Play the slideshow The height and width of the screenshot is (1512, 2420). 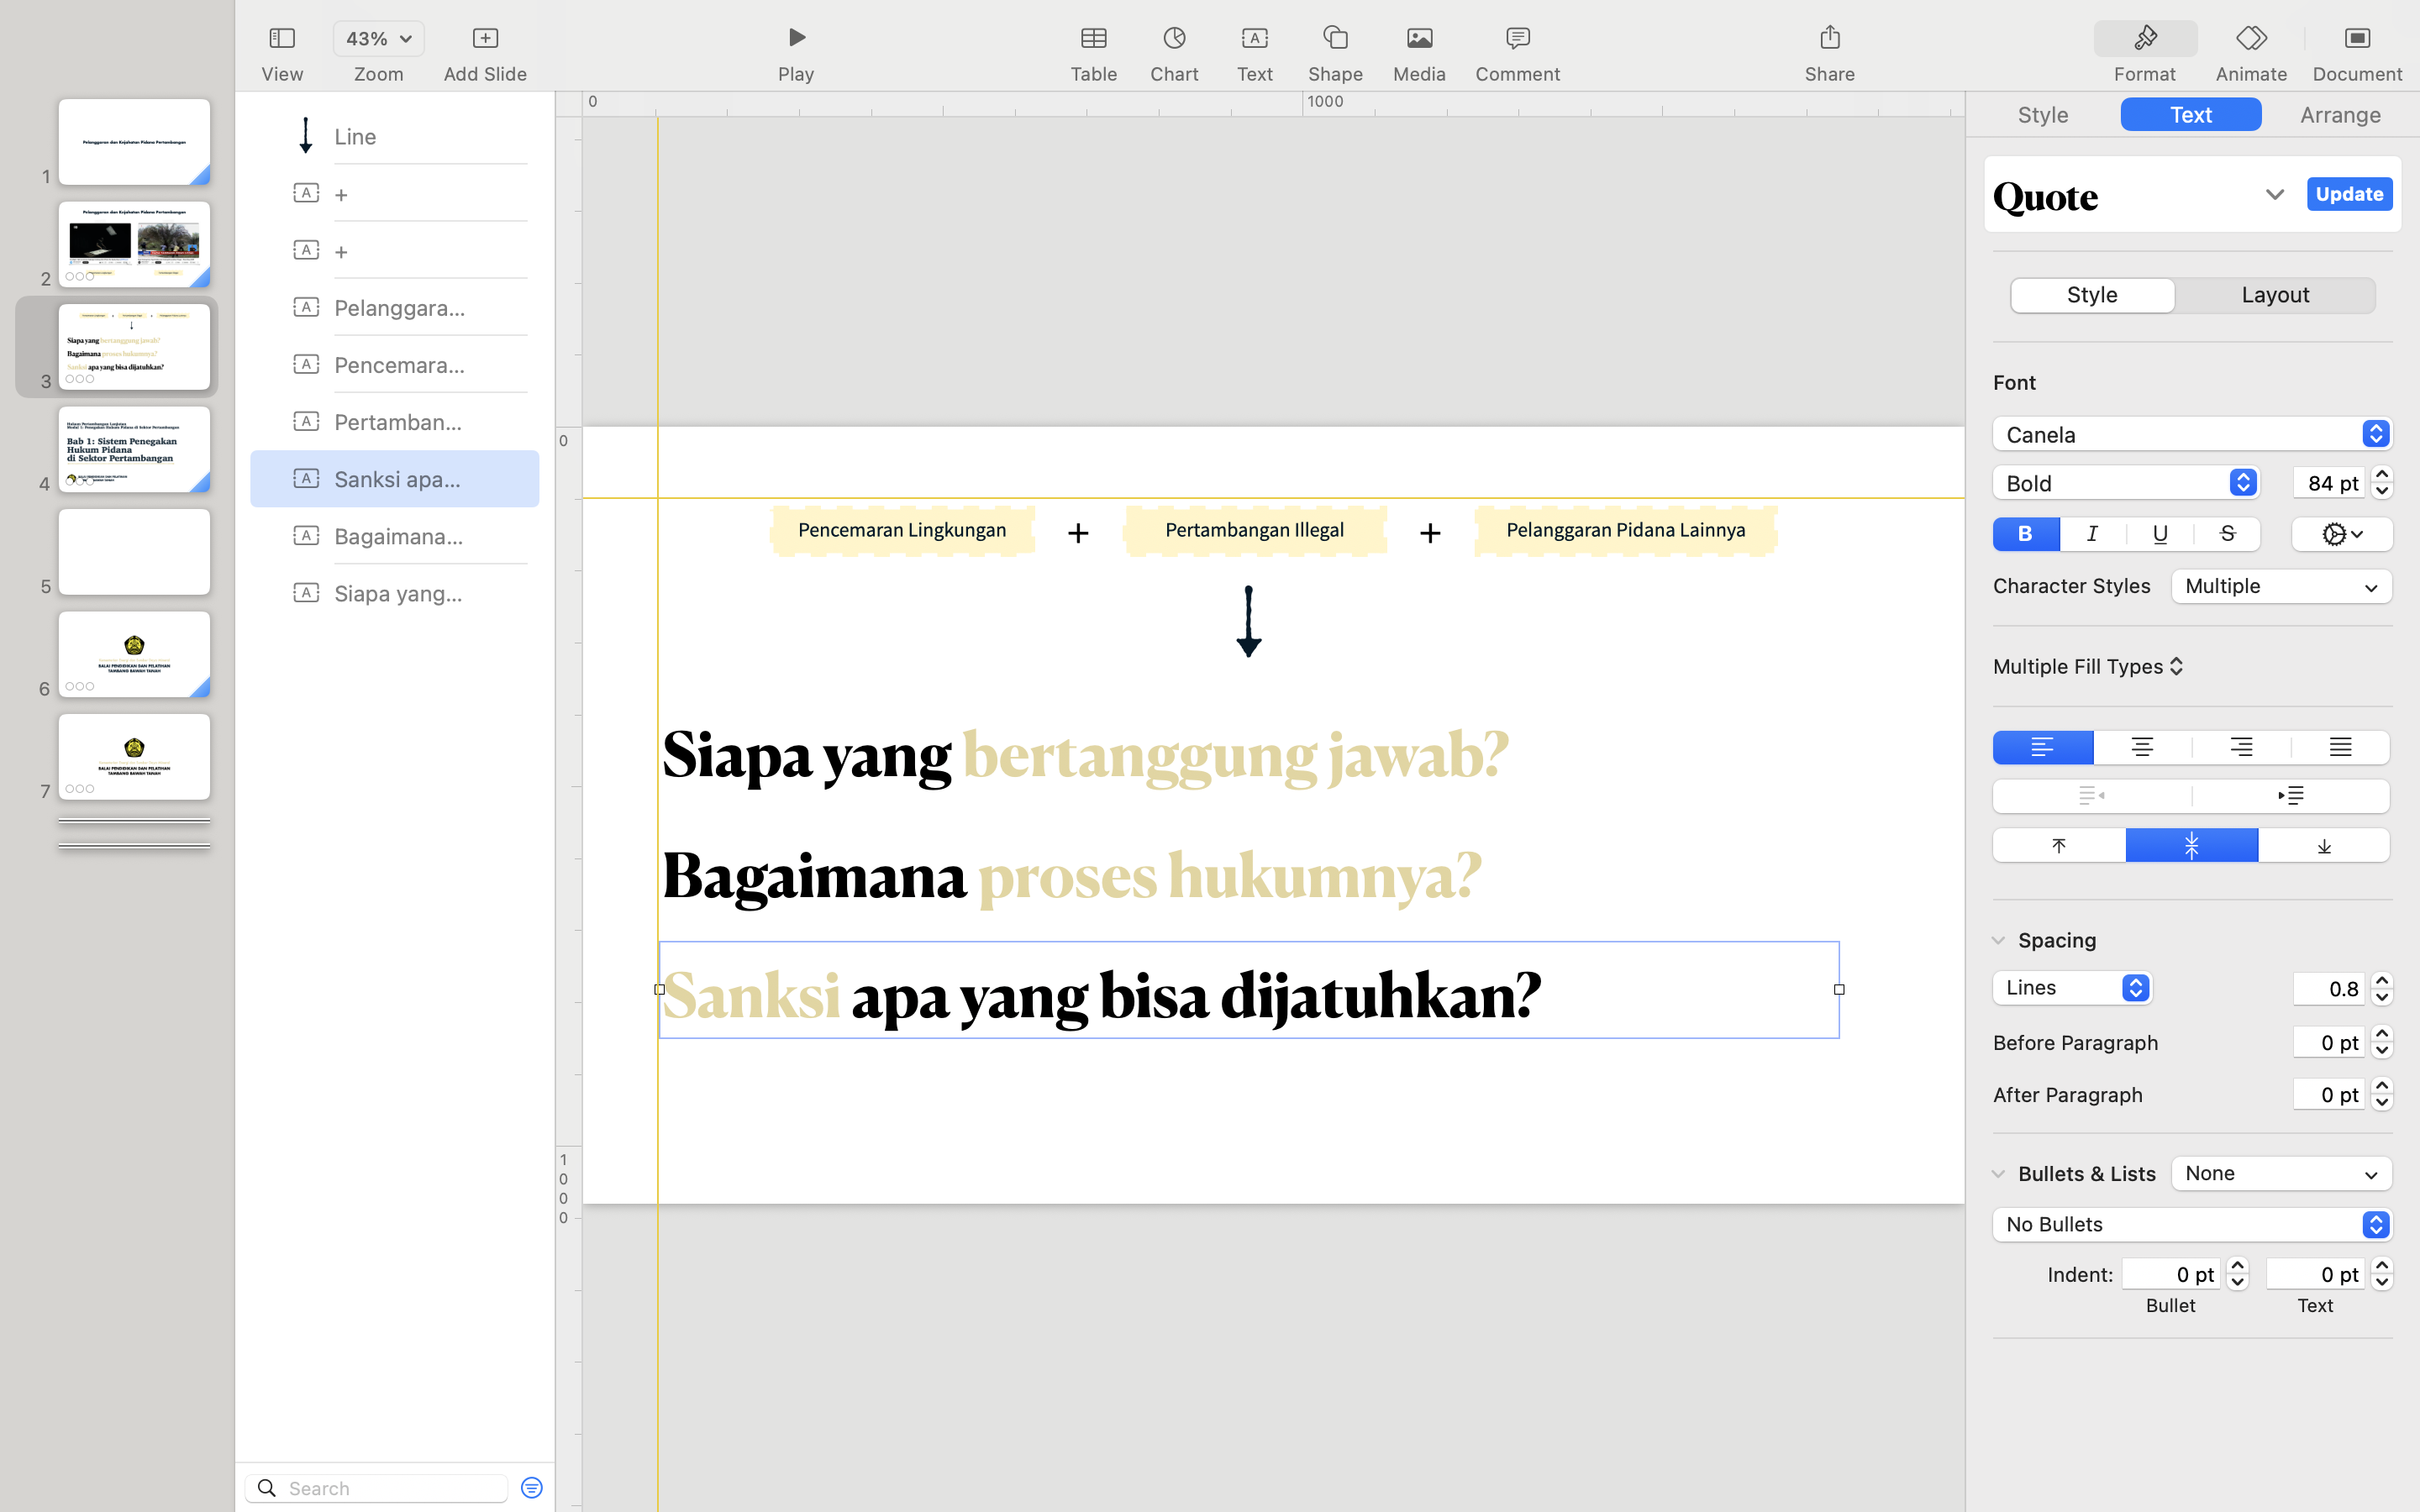point(796,39)
